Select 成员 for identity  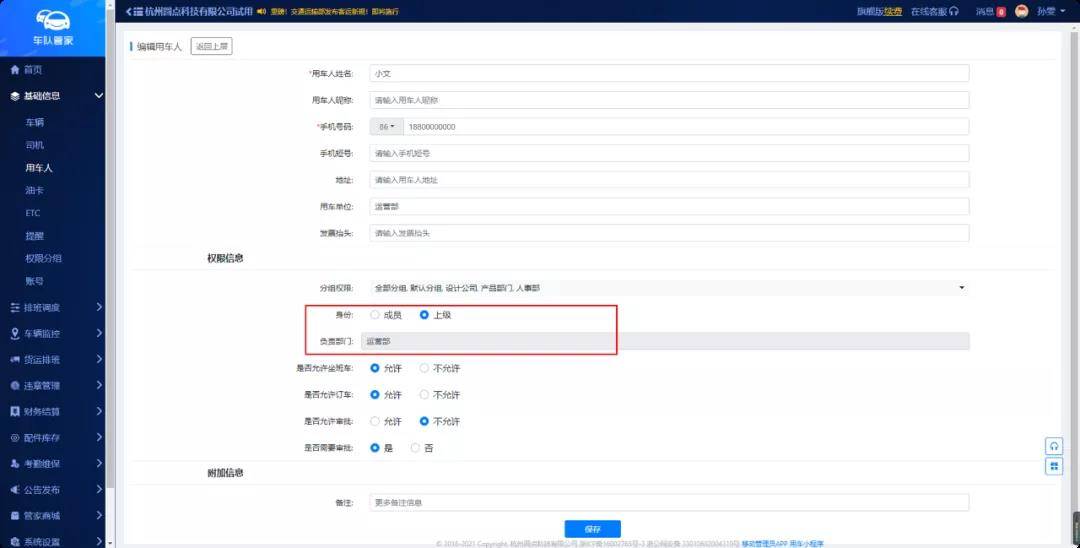(x=375, y=315)
